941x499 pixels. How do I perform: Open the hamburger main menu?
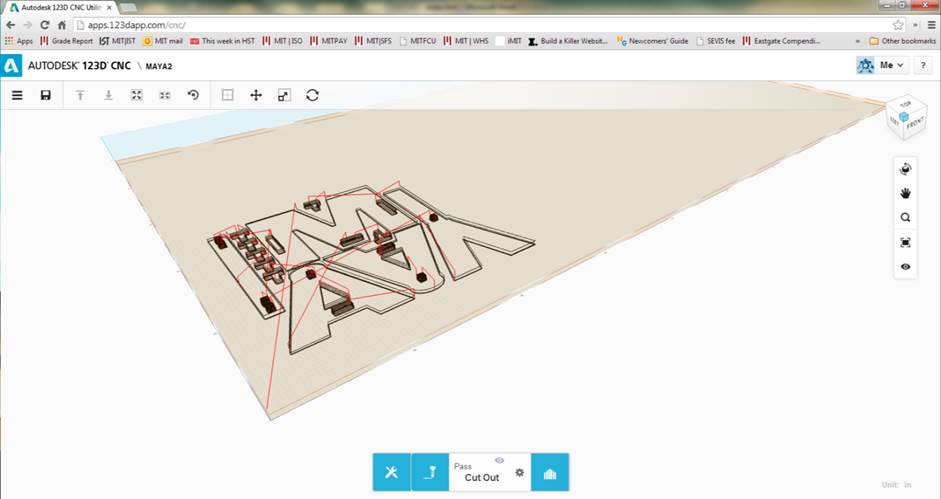pos(17,95)
